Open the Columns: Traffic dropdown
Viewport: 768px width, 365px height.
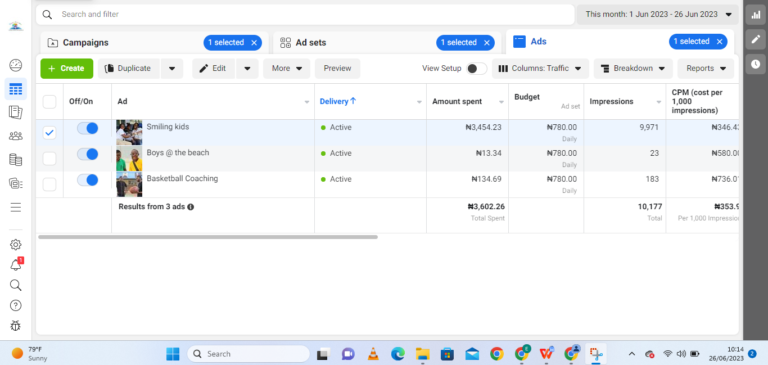[540, 69]
